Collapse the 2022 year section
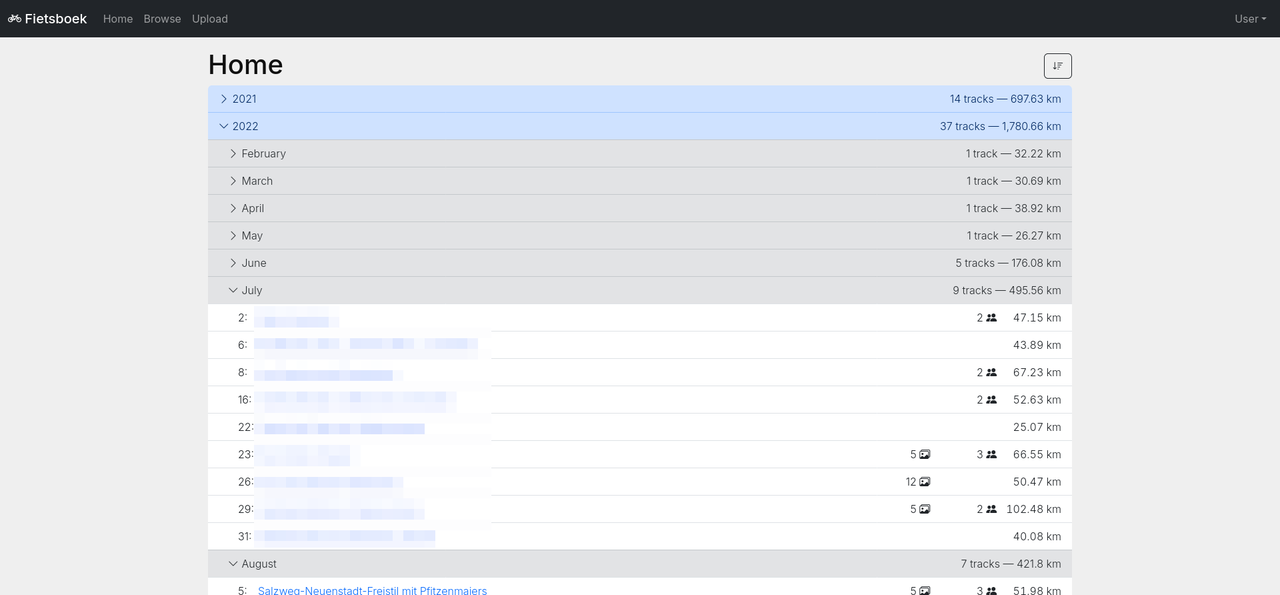This screenshot has width=1280, height=595. coord(224,127)
